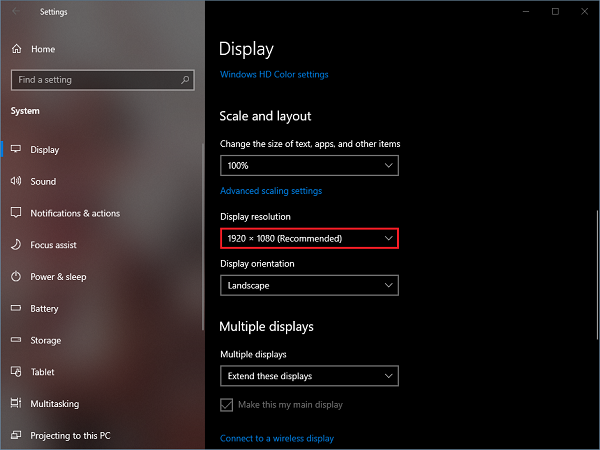Go to Multitasking settings

54,404
